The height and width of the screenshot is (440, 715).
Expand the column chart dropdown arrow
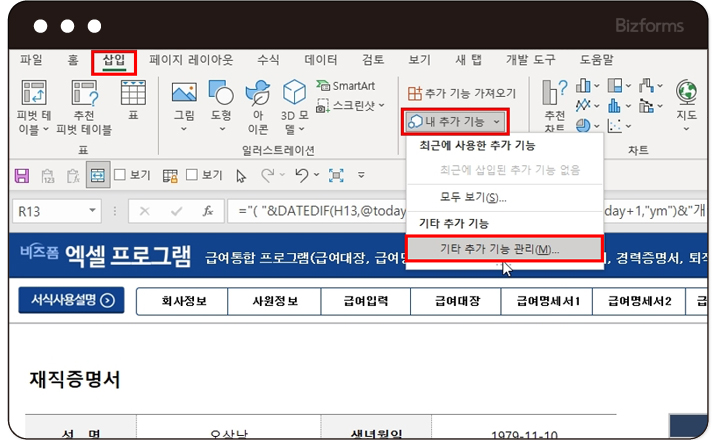pyautogui.click(x=596, y=86)
